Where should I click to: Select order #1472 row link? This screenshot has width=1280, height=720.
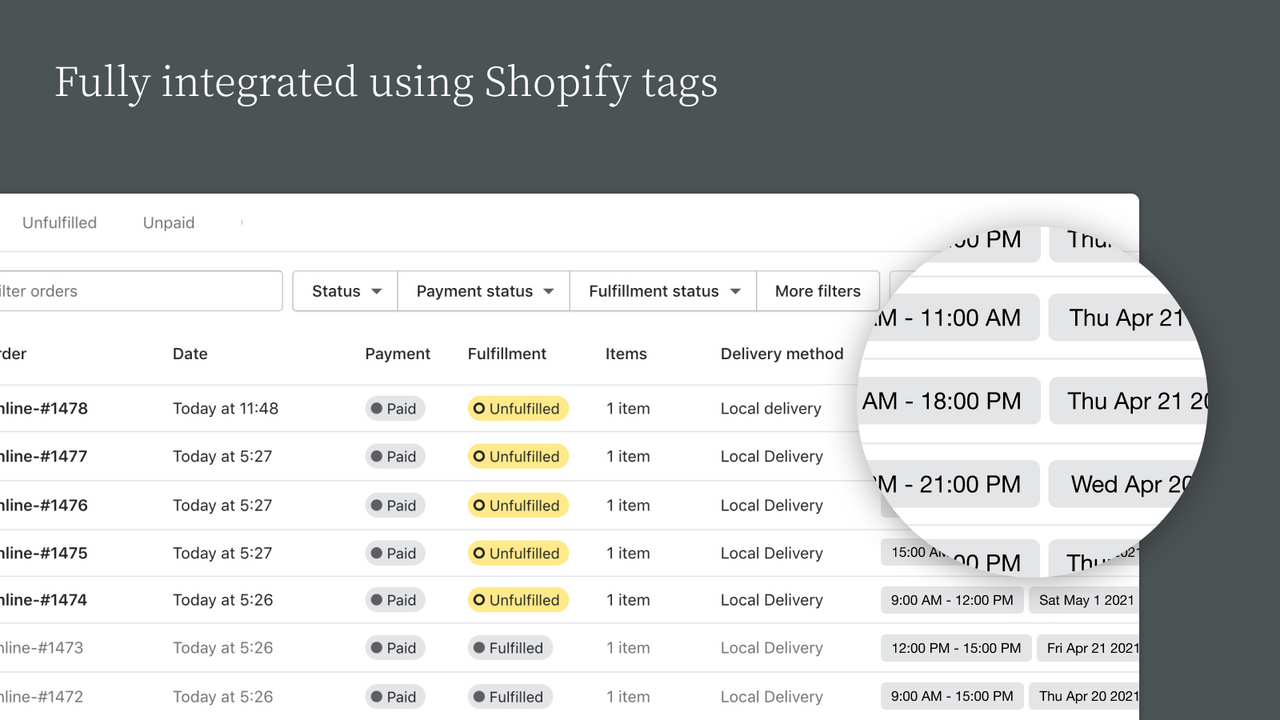42,697
